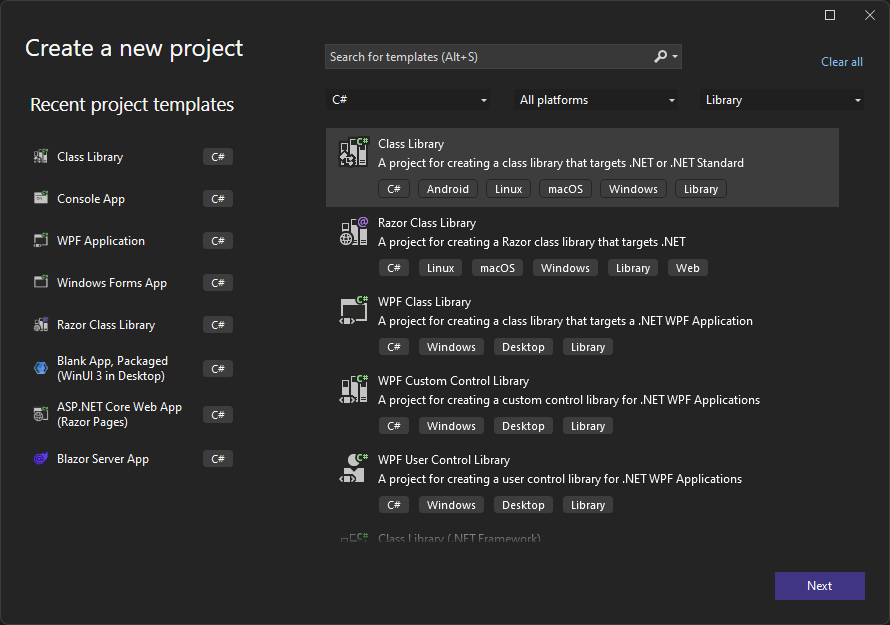Click the Console App icon in recent templates

click(x=41, y=198)
